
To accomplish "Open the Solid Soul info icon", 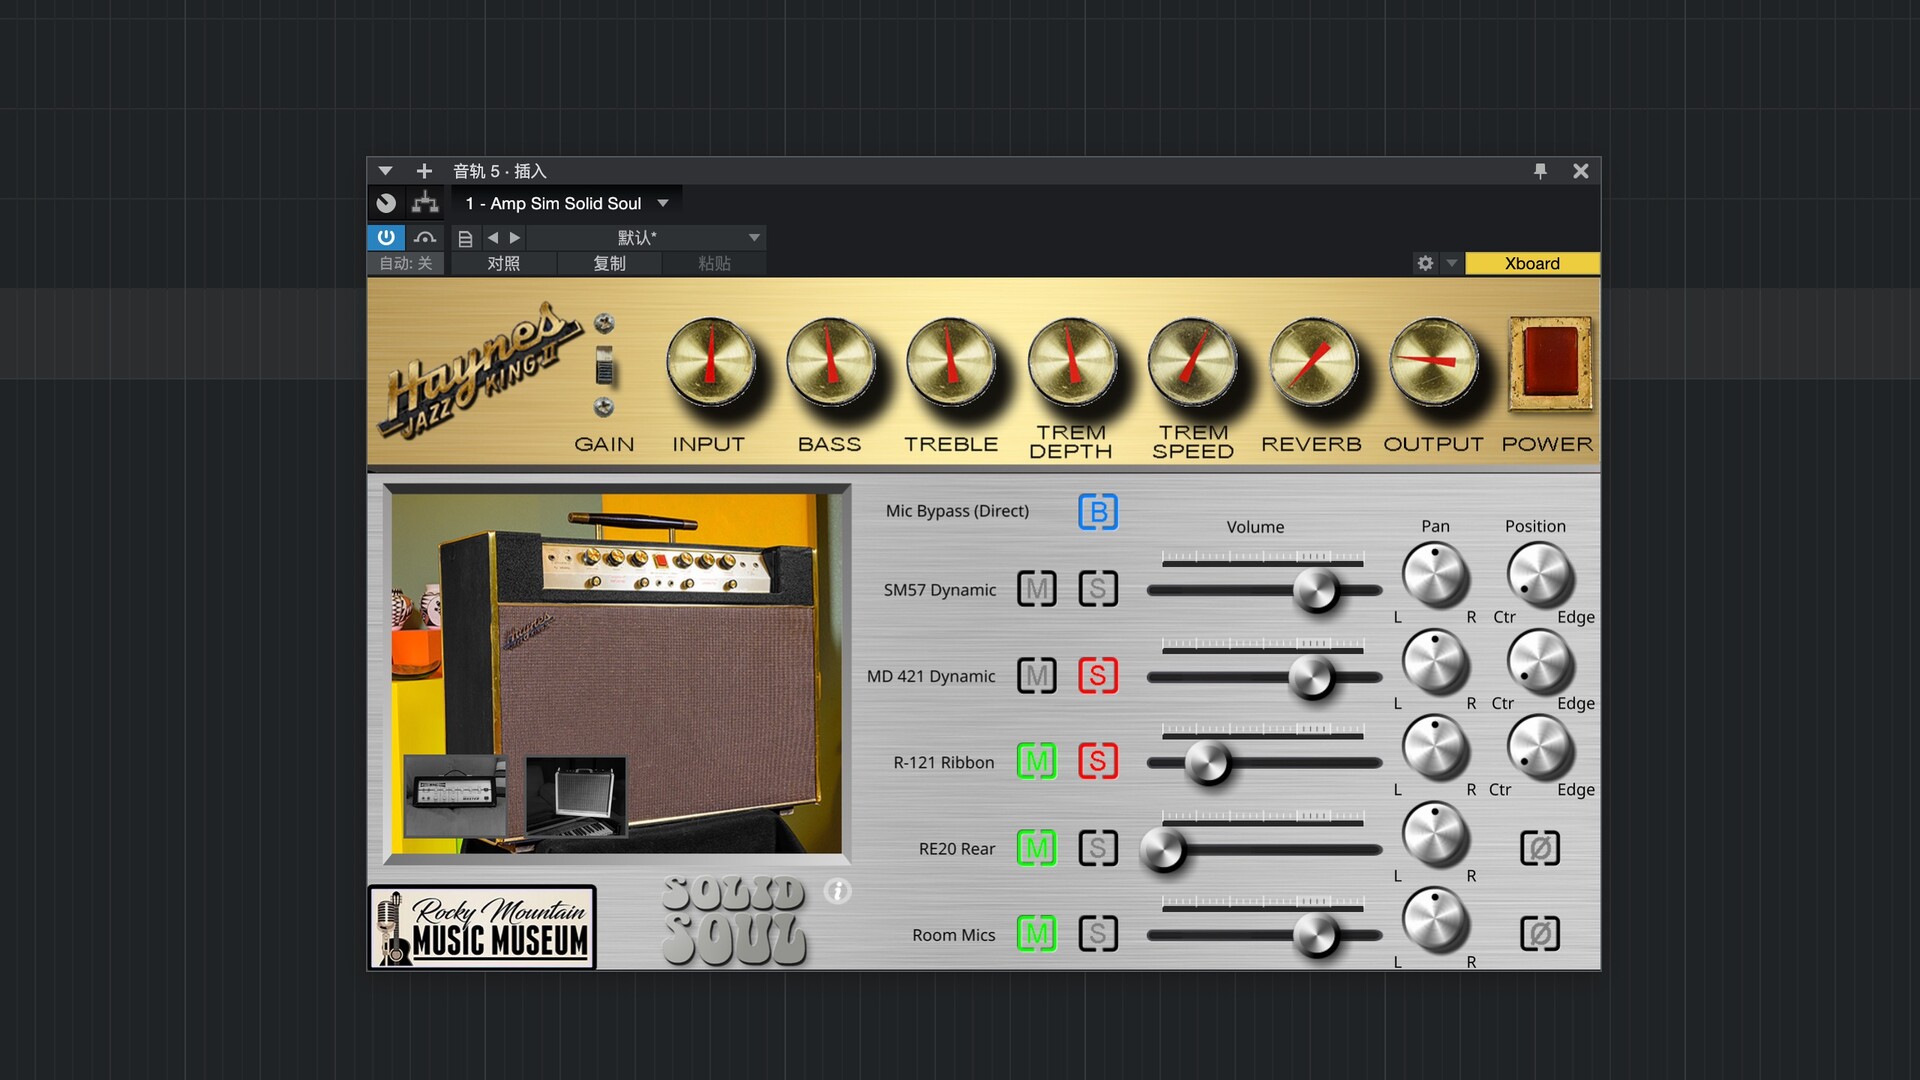I will 837,891.
